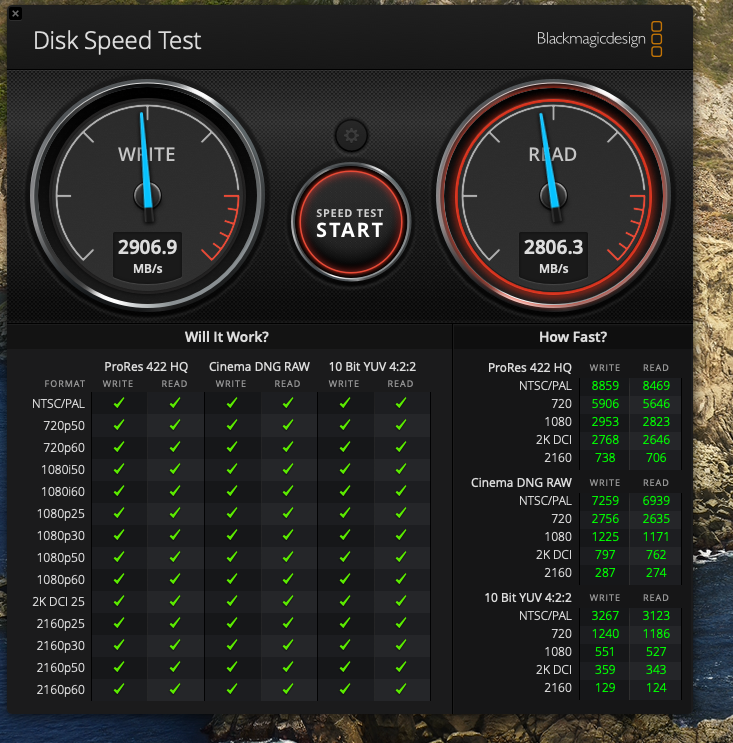This screenshot has height=743, width=733.
Task: Click the WRITE gauge needle hub
Action: 147,196
